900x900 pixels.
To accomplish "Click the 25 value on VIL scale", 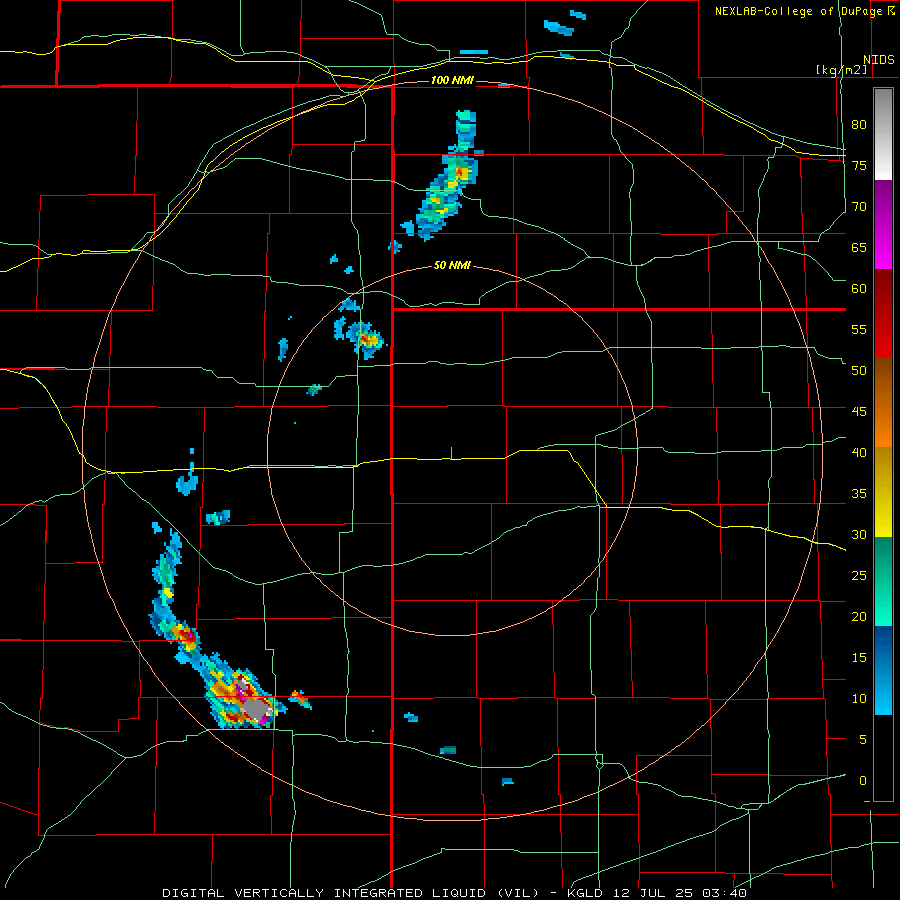I will [859, 575].
